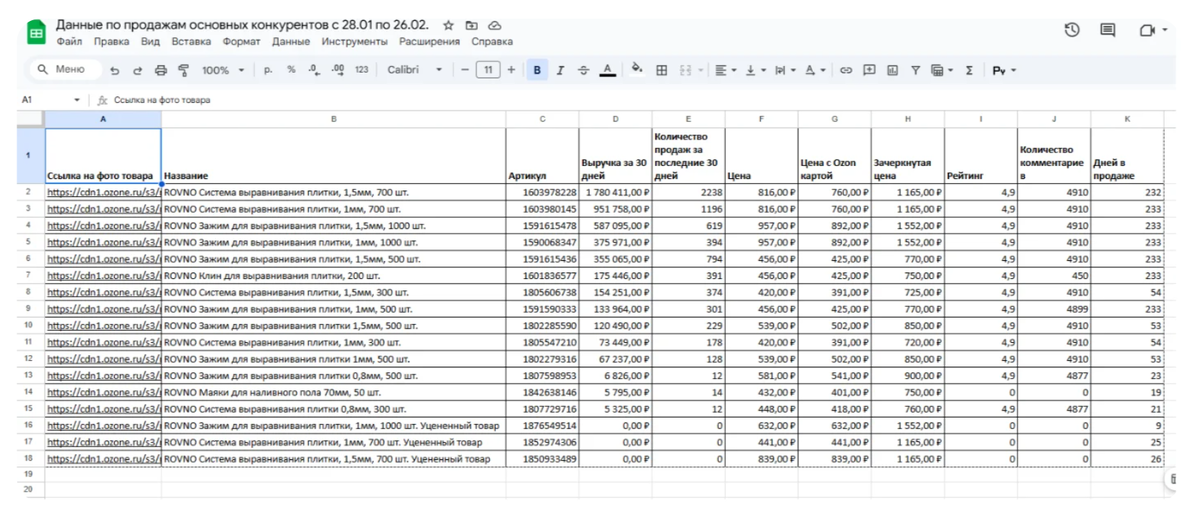This screenshot has height=524, width=1200.
Task: Open the zoom 100% dropdown
Action: click(223, 70)
